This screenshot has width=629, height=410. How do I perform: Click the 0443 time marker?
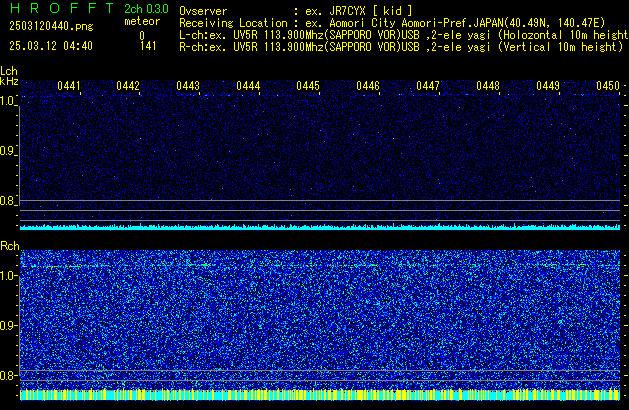tap(188, 86)
